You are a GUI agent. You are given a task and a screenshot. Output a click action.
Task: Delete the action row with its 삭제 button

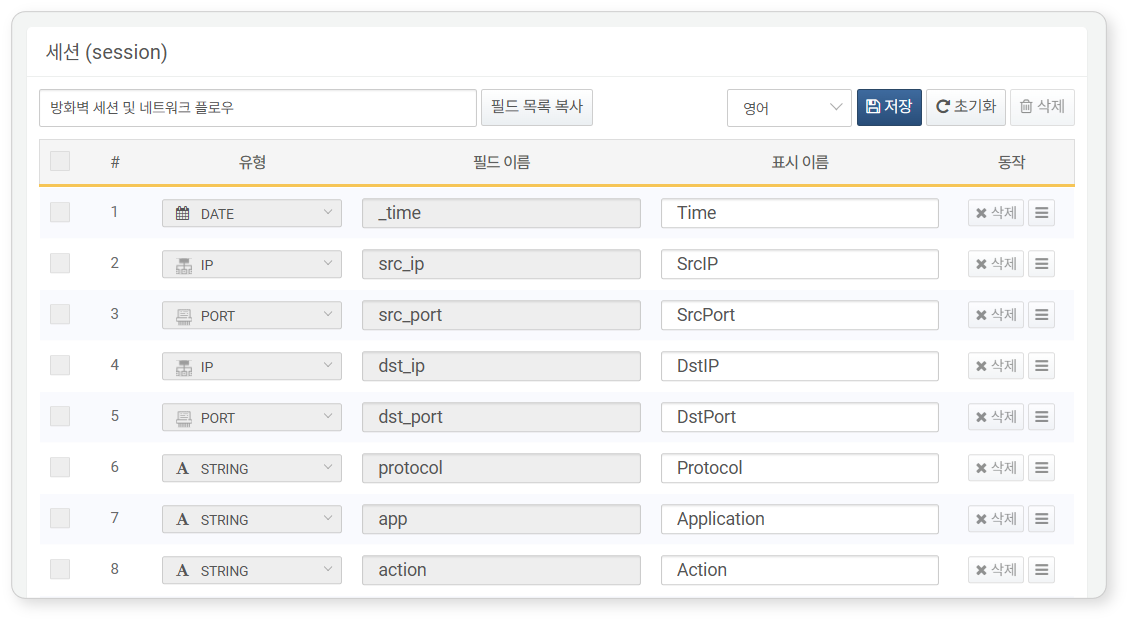click(996, 570)
